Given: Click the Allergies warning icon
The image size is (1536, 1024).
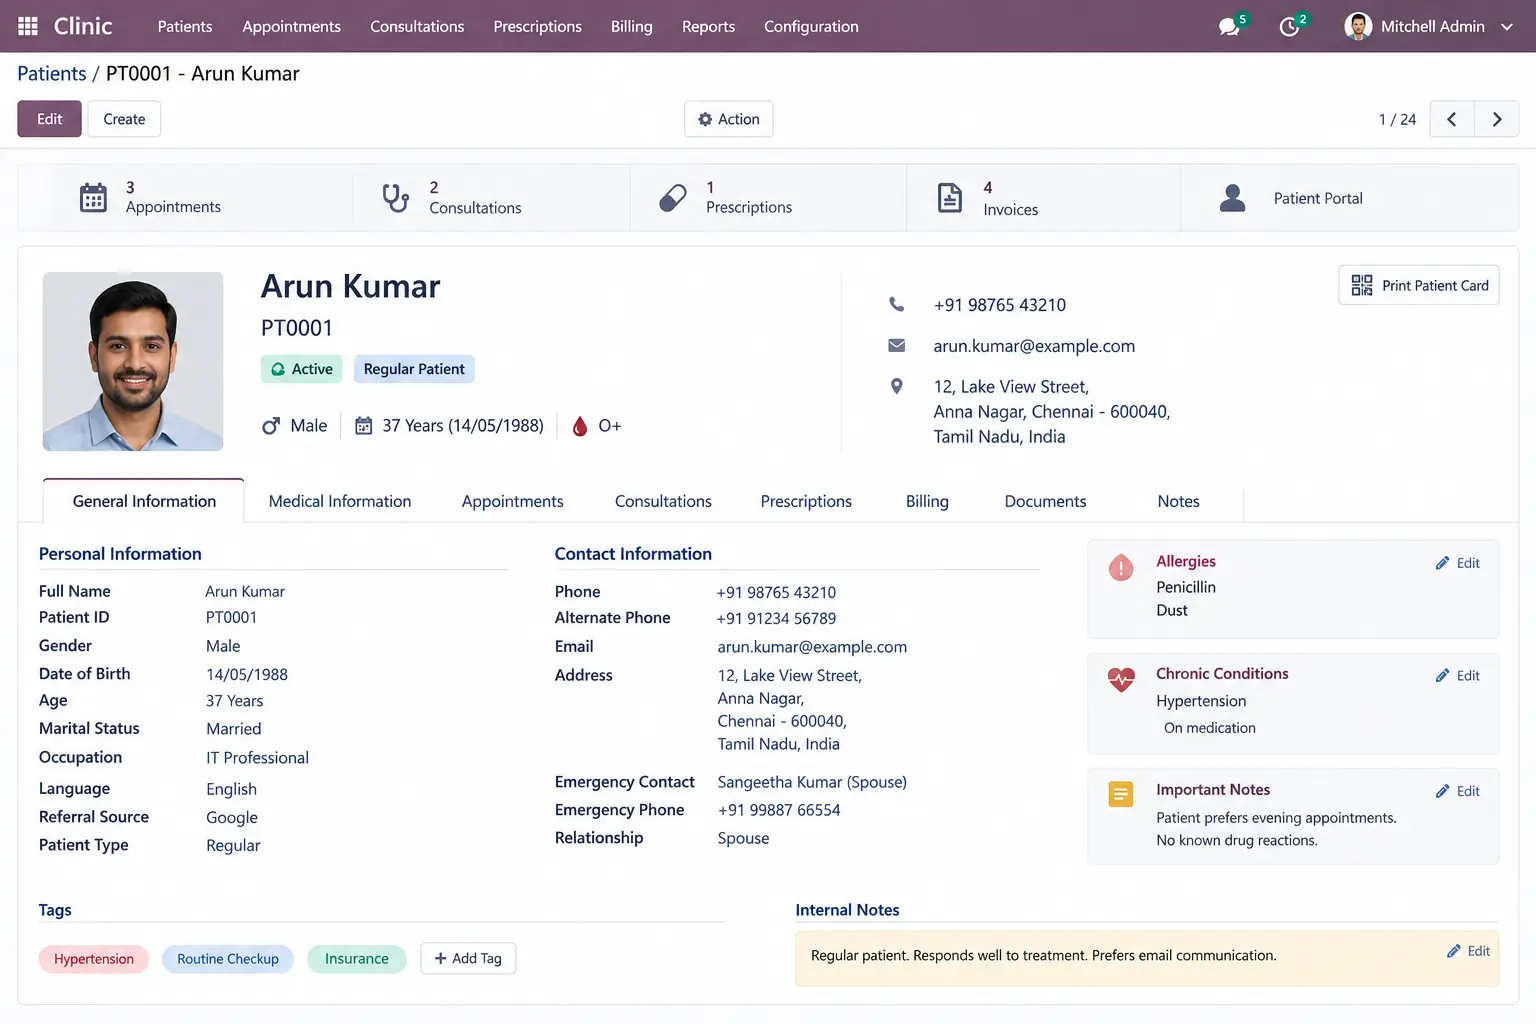Looking at the screenshot, I should click(1121, 568).
